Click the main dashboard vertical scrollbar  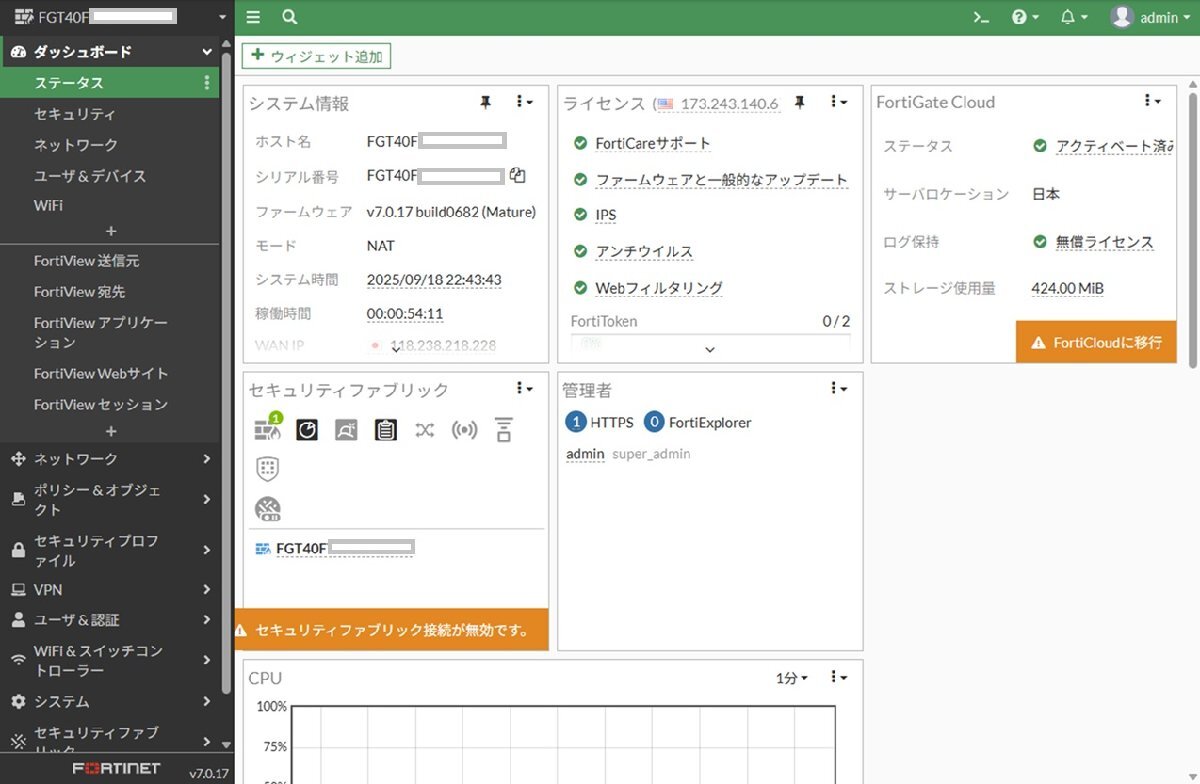[1192, 230]
